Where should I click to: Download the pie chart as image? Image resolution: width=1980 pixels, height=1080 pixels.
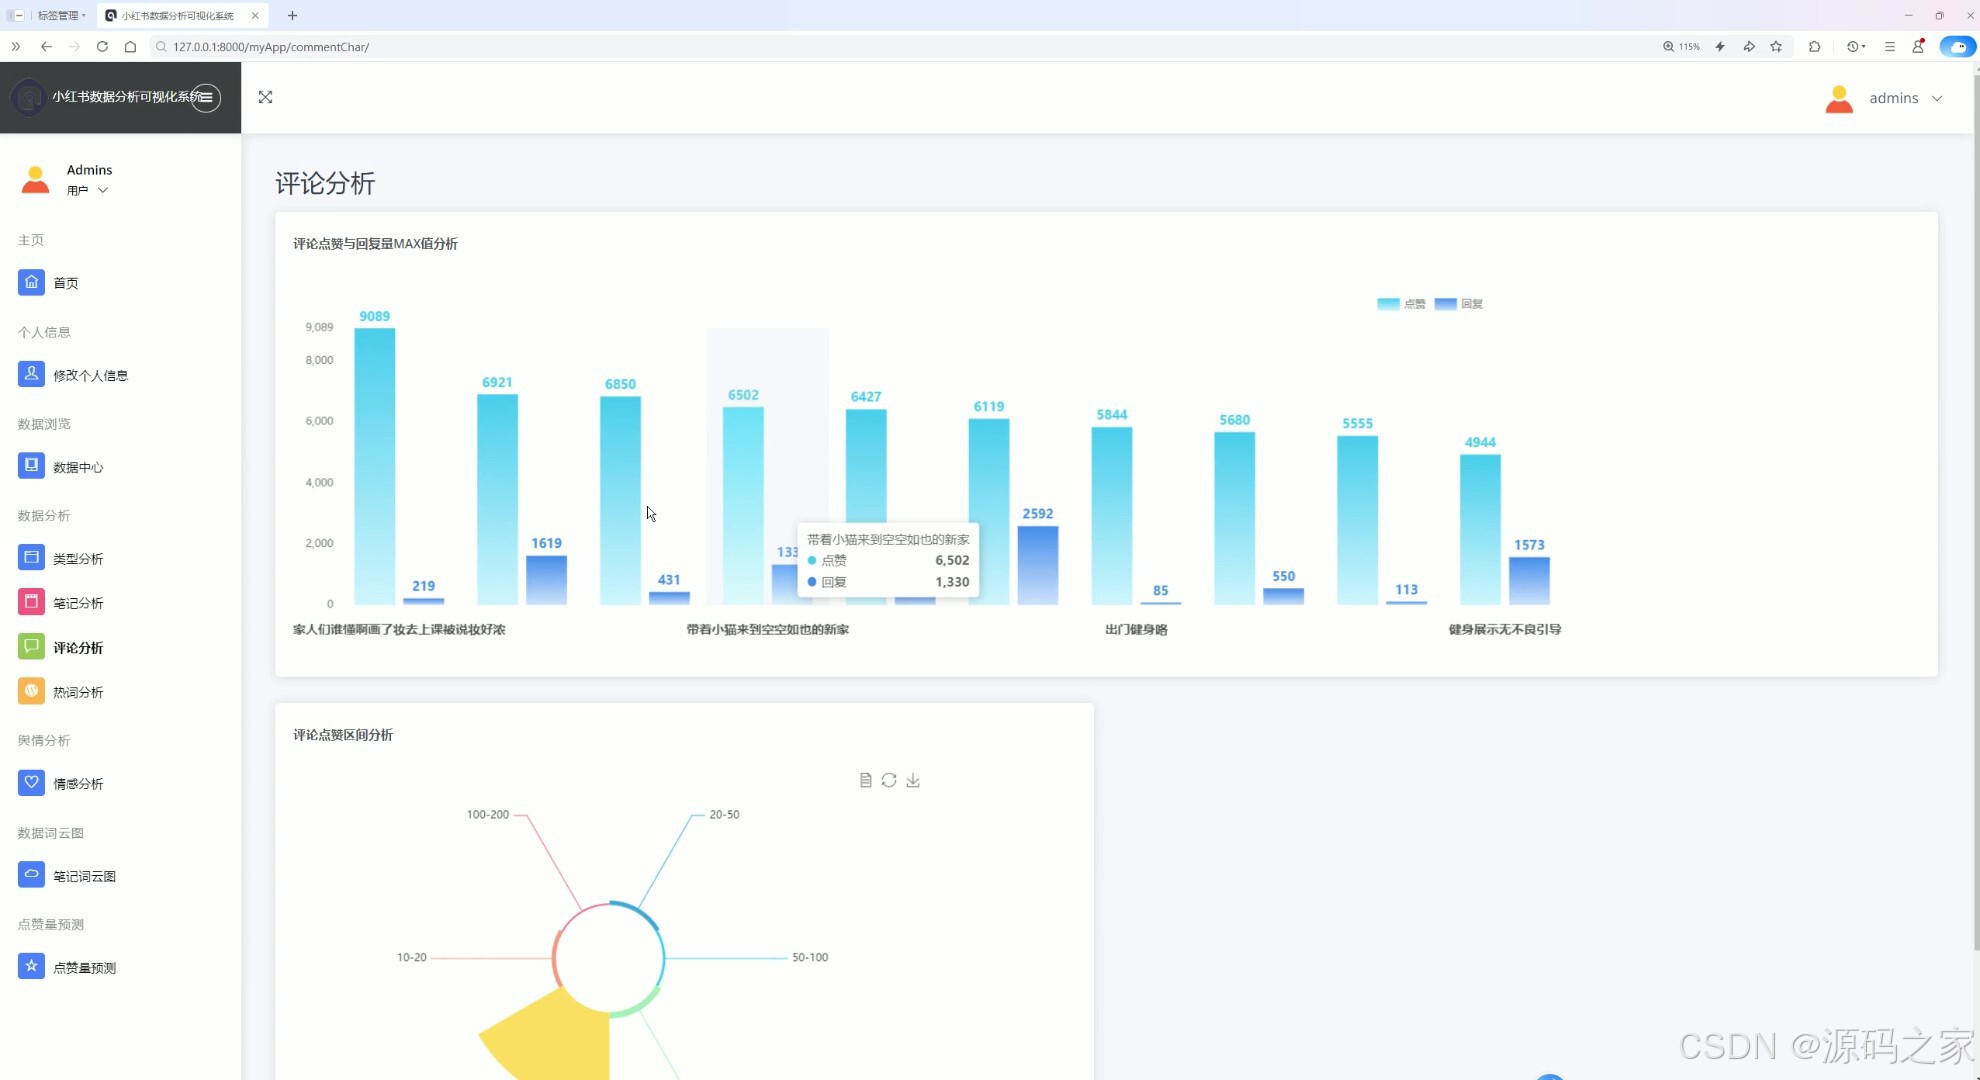pyautogui.click(x=913, y=780)
